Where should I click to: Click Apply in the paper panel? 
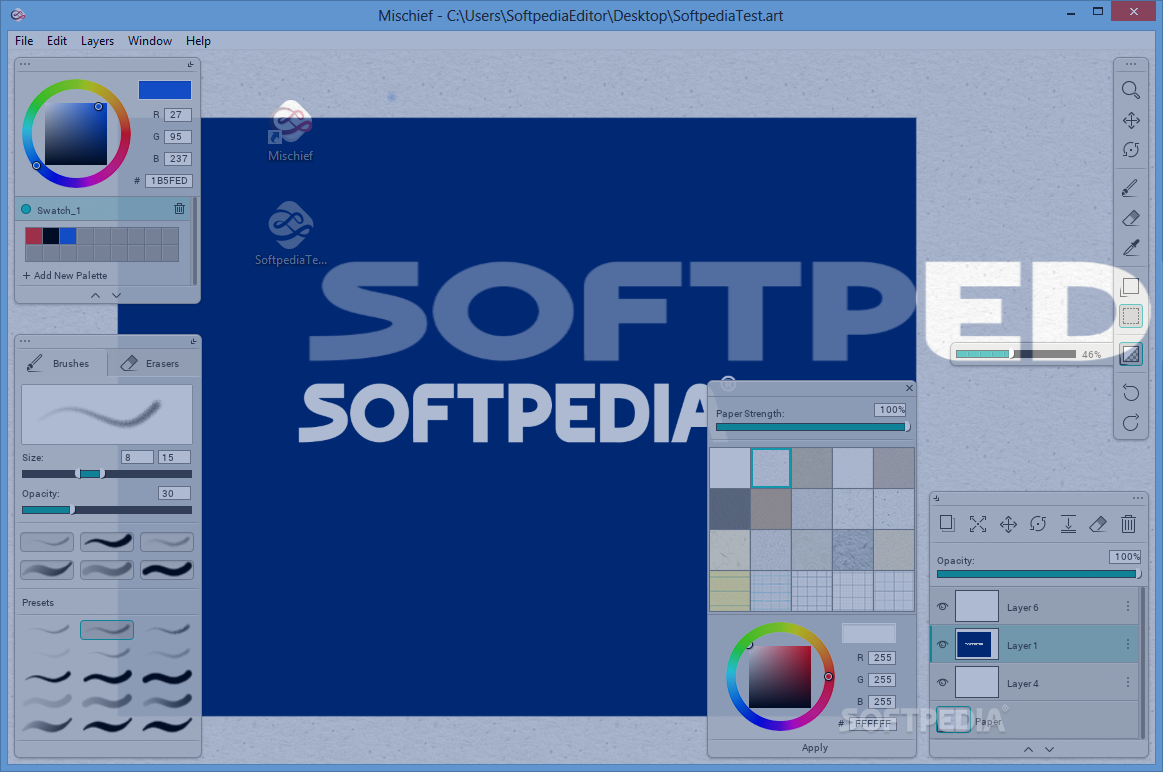(814, 748)
